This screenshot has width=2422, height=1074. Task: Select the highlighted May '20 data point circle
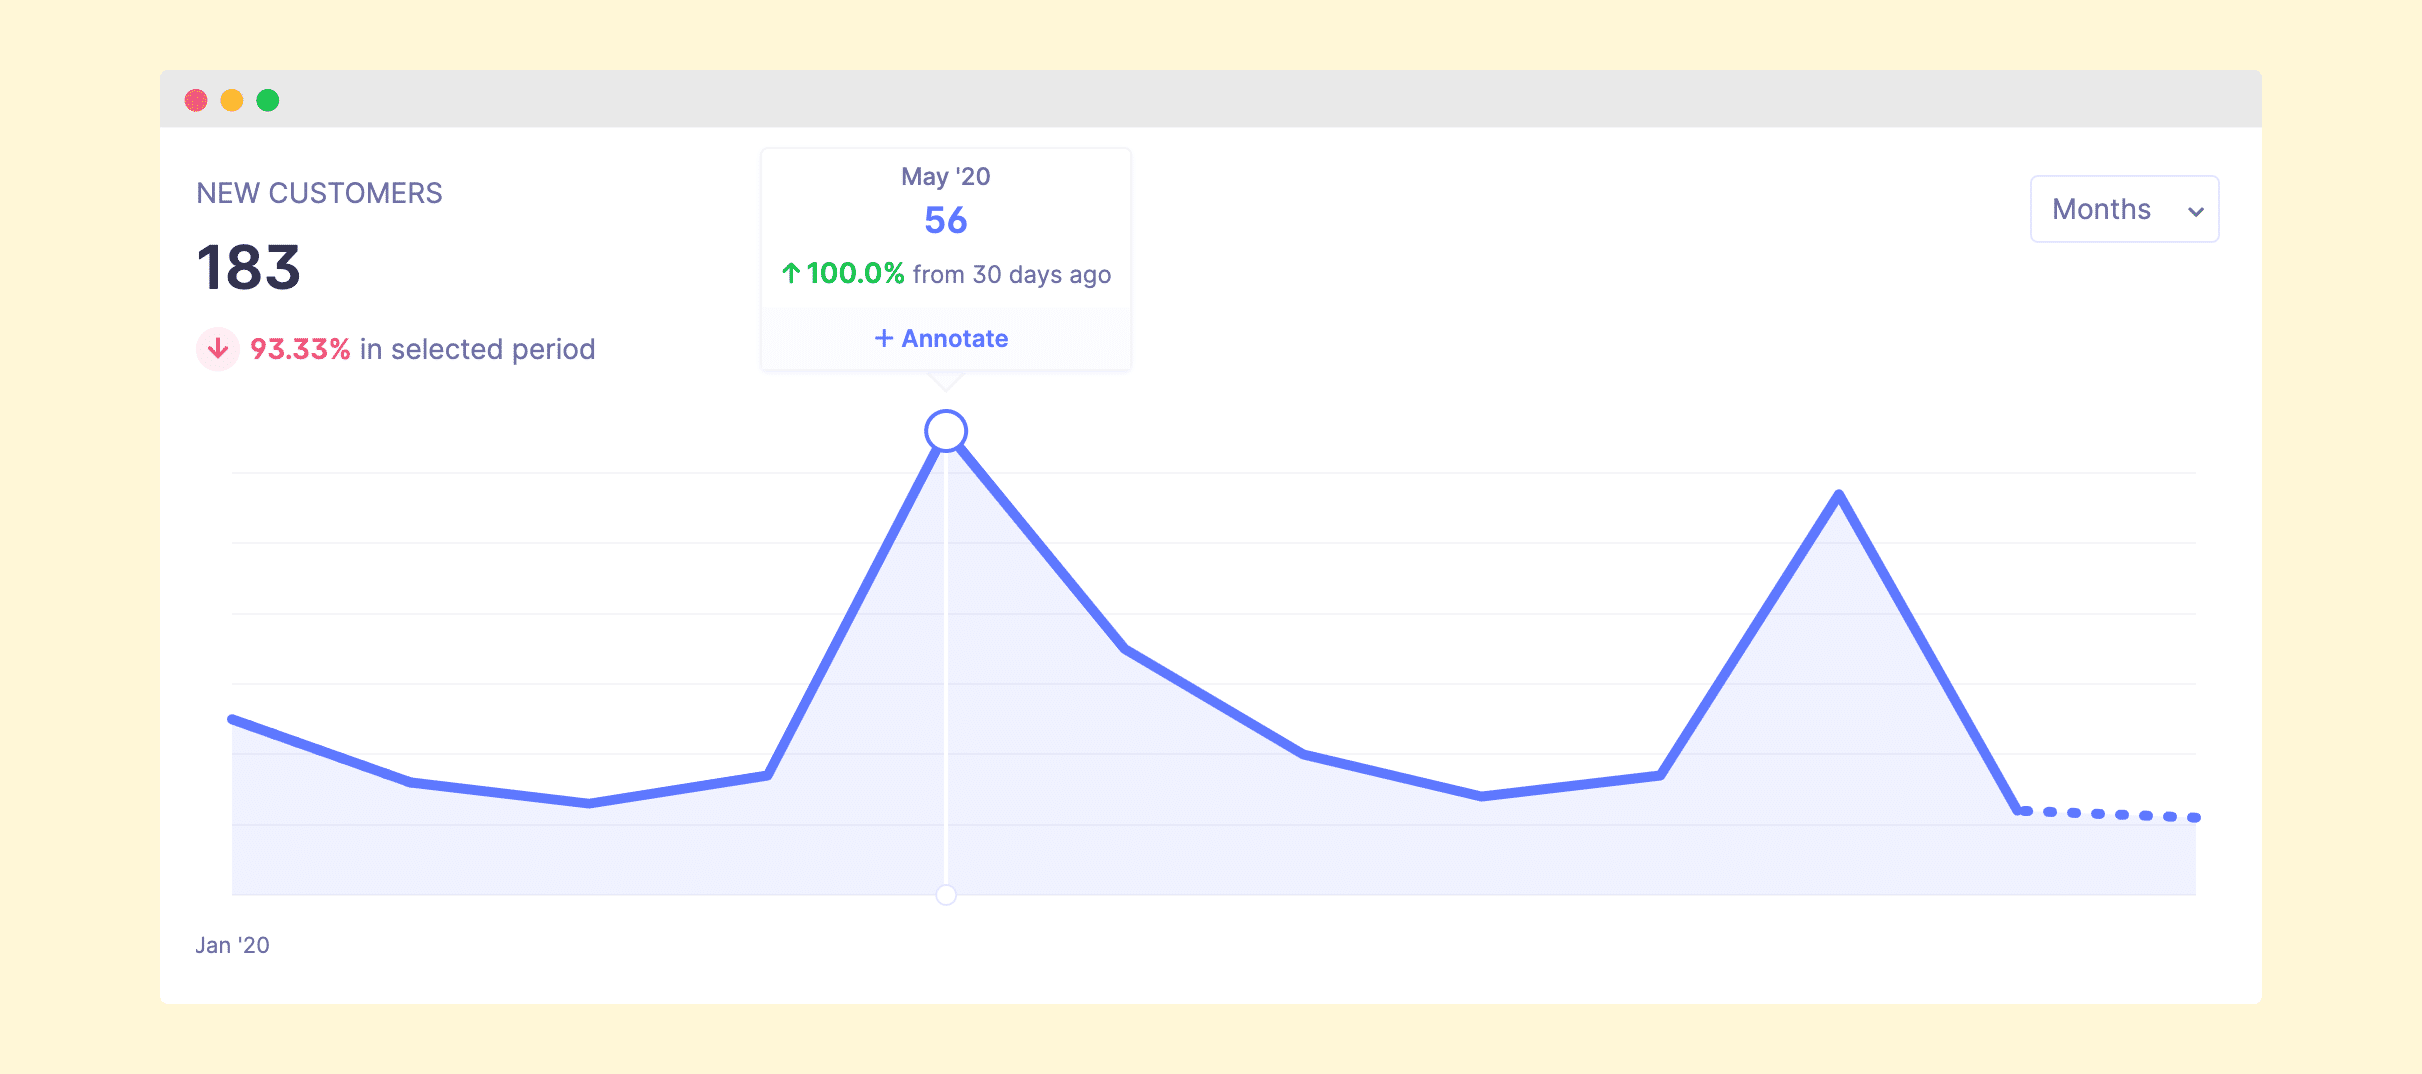[x=945, y=431]
